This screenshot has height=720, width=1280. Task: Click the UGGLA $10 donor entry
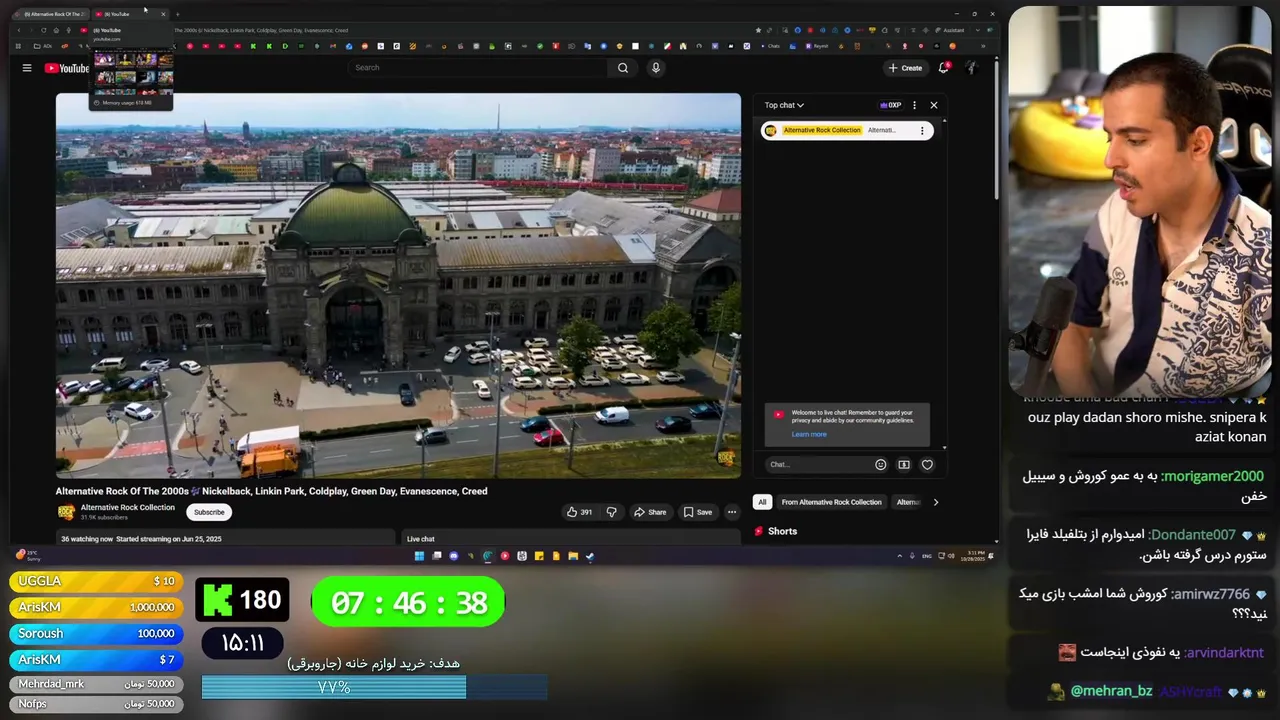(97, 581)
